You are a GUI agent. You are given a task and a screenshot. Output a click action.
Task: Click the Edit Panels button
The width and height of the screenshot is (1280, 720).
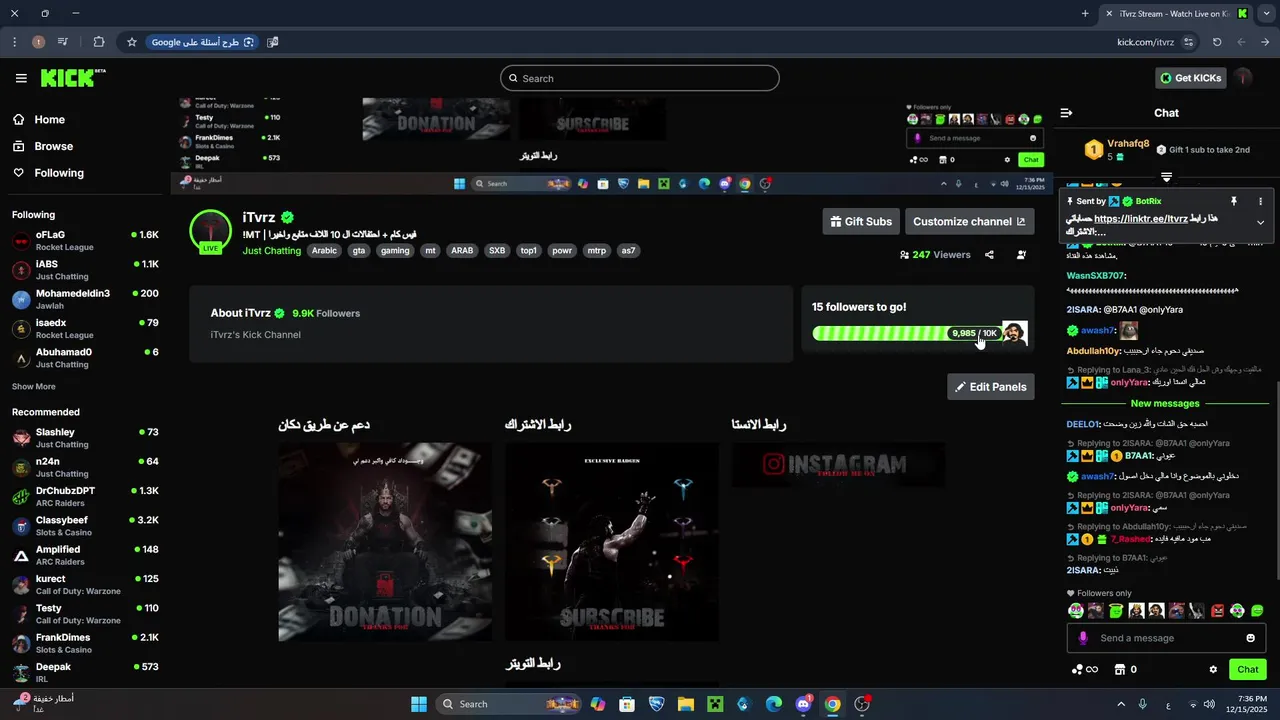tap(990, 387)
